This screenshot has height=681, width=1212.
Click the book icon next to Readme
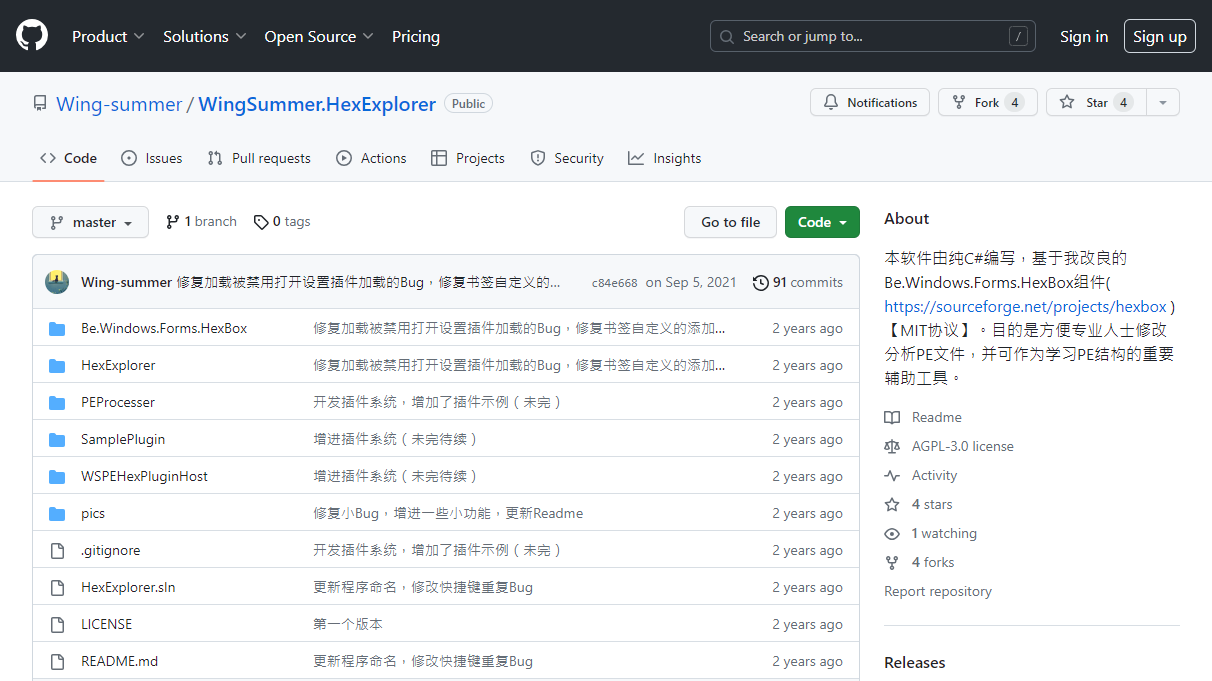pyautogui.click(x=892, y=417)
